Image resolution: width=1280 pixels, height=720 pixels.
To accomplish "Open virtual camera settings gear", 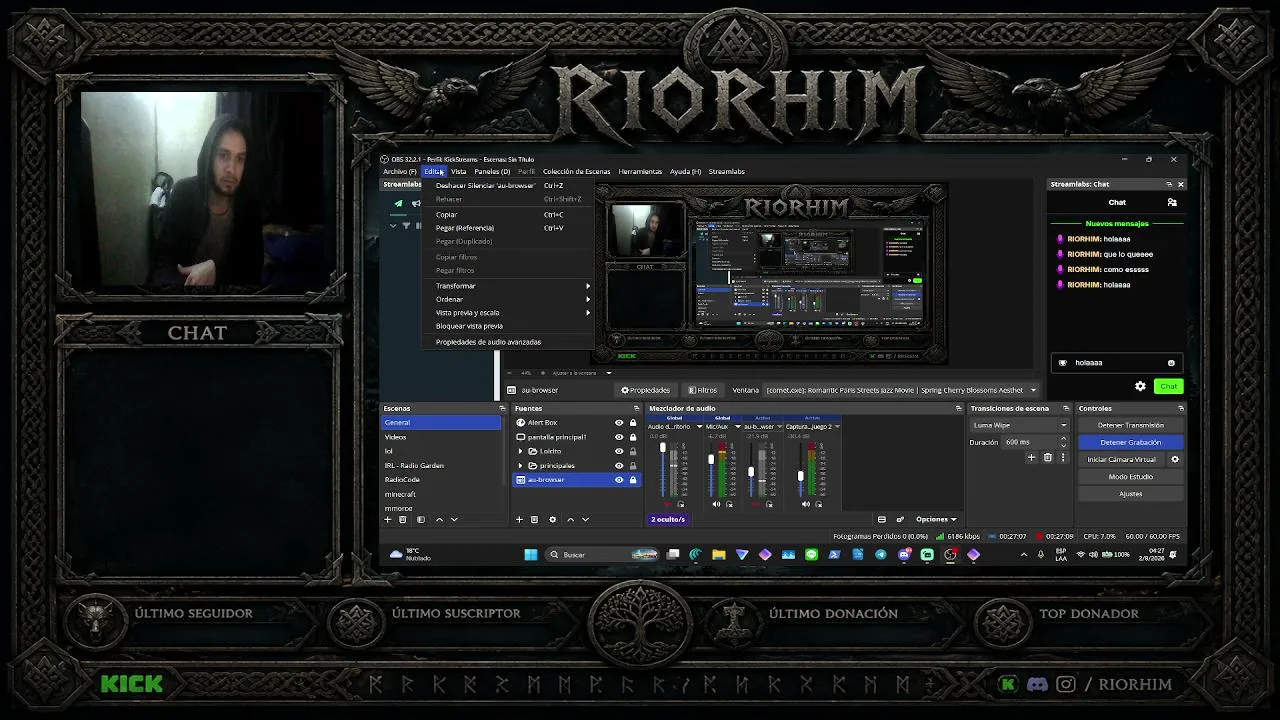I will pyautogui.click(x=1175, y=460).
